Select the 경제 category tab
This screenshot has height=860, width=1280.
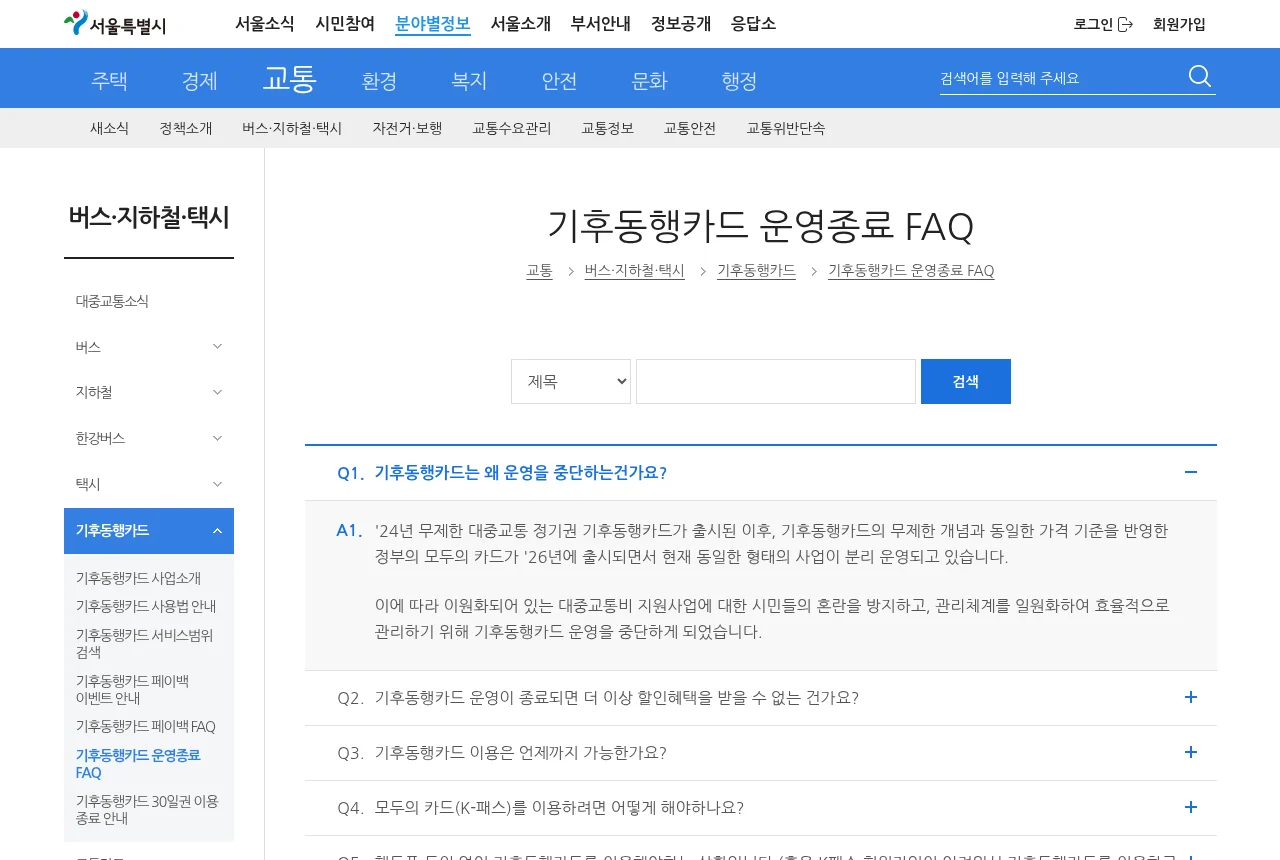pos(199,81)
